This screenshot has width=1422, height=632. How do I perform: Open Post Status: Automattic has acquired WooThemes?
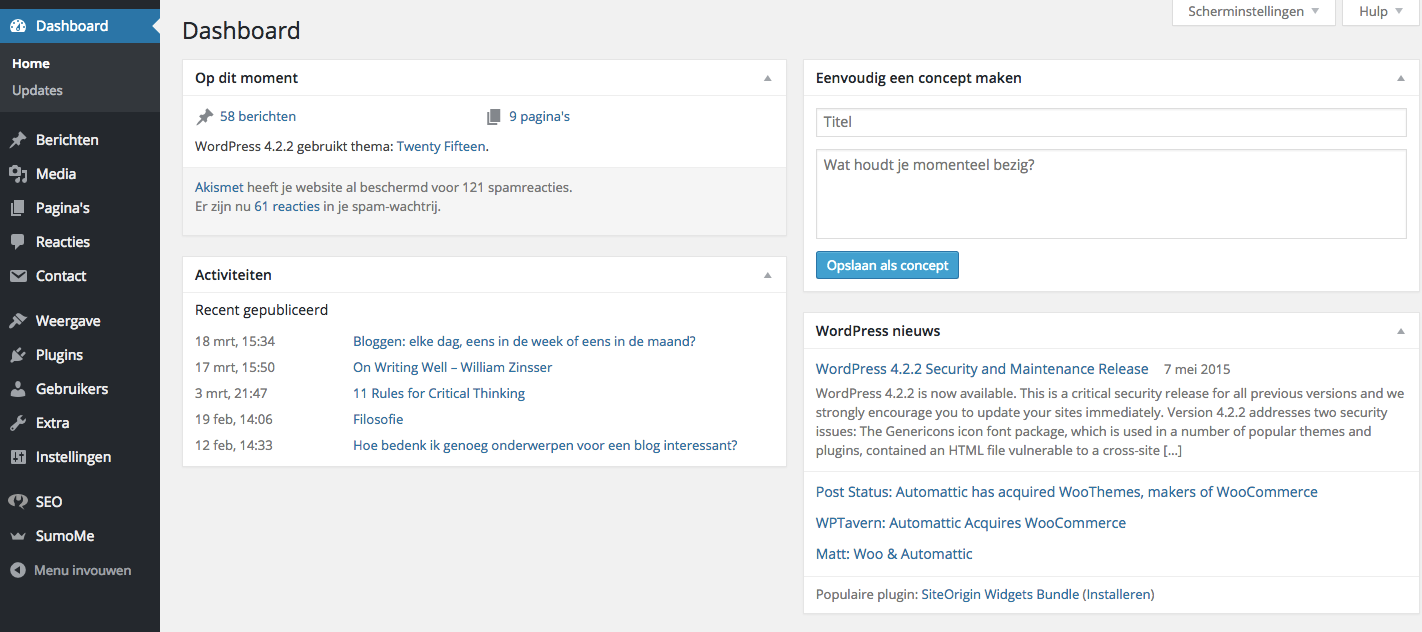1067,492
